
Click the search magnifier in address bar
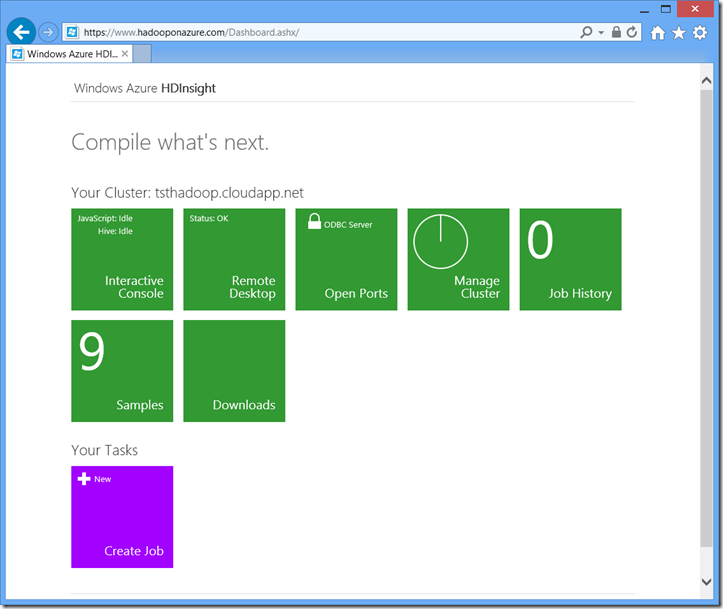[x=586, y=32]
